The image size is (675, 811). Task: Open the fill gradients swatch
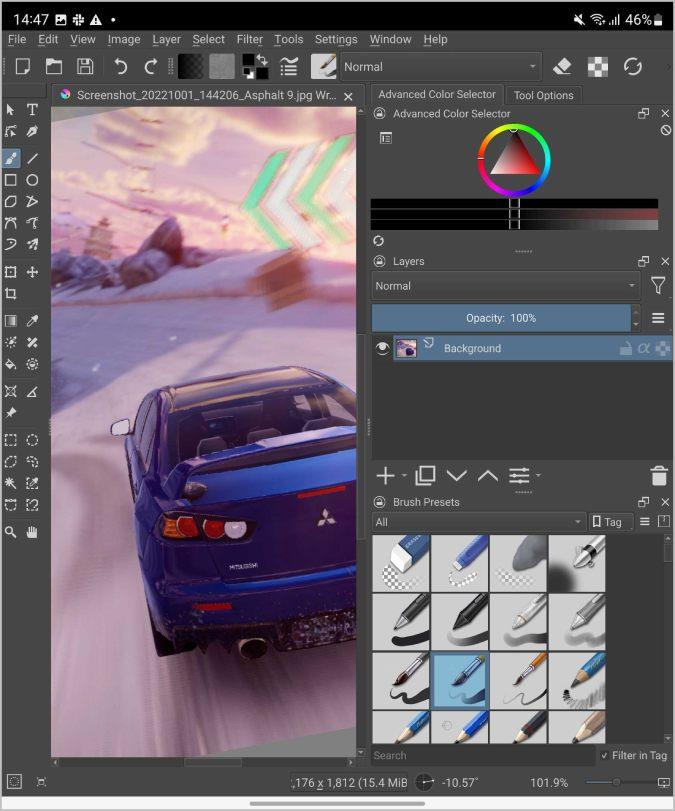(x=190, y=67)
